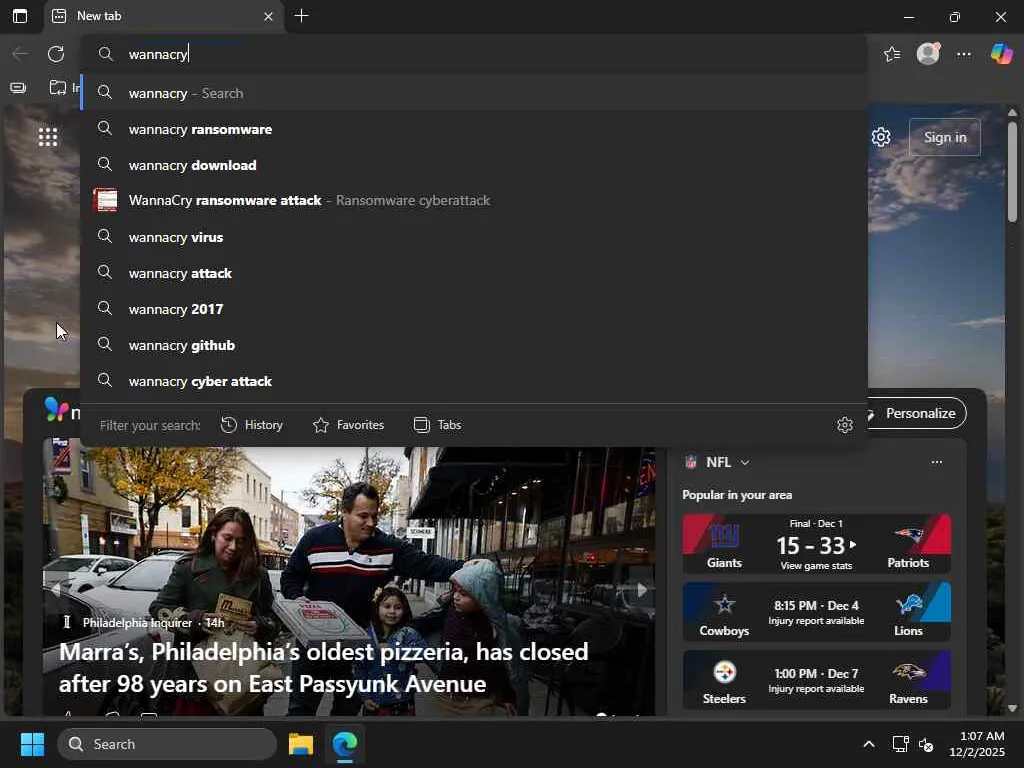
Task: Open the Marra's pizzeria news headline
Action: coord(323,667)
